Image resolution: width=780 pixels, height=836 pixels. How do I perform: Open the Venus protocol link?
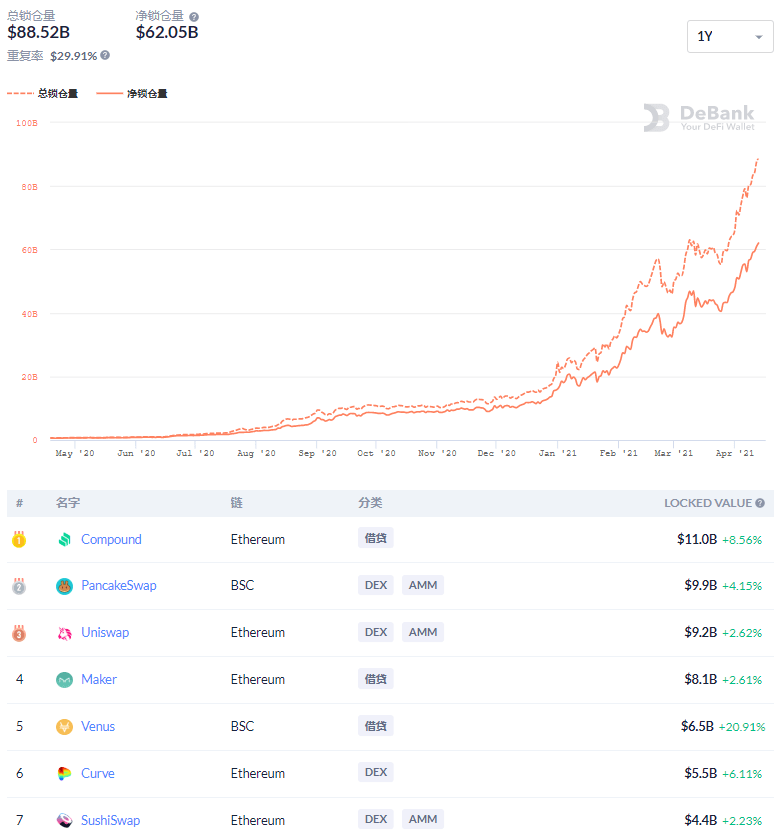click(98, 726)
